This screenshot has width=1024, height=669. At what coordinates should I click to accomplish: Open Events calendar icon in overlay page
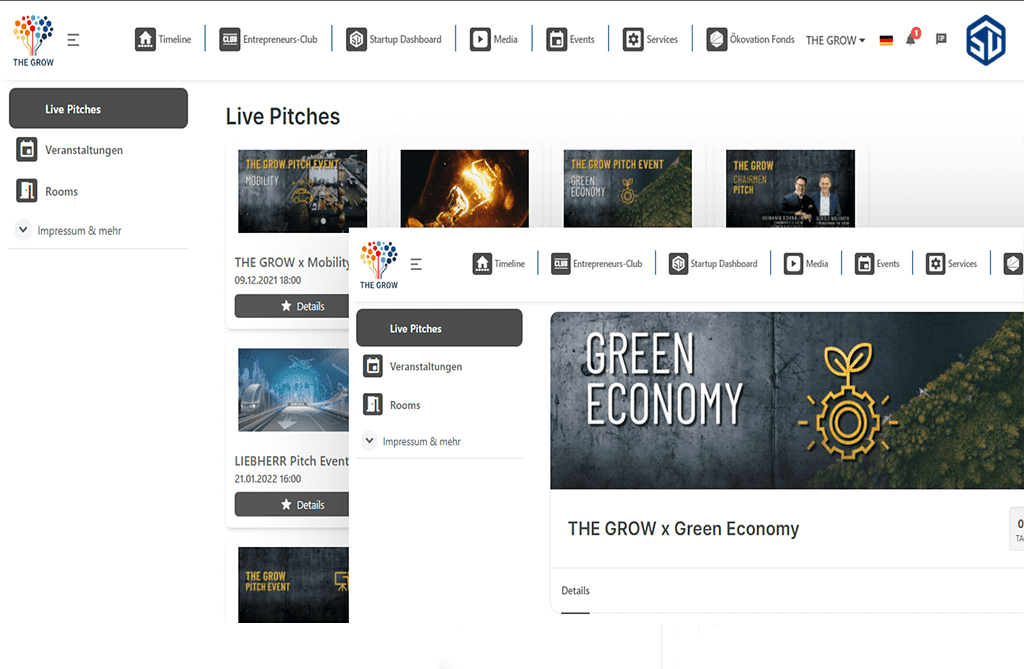point(865,263)
